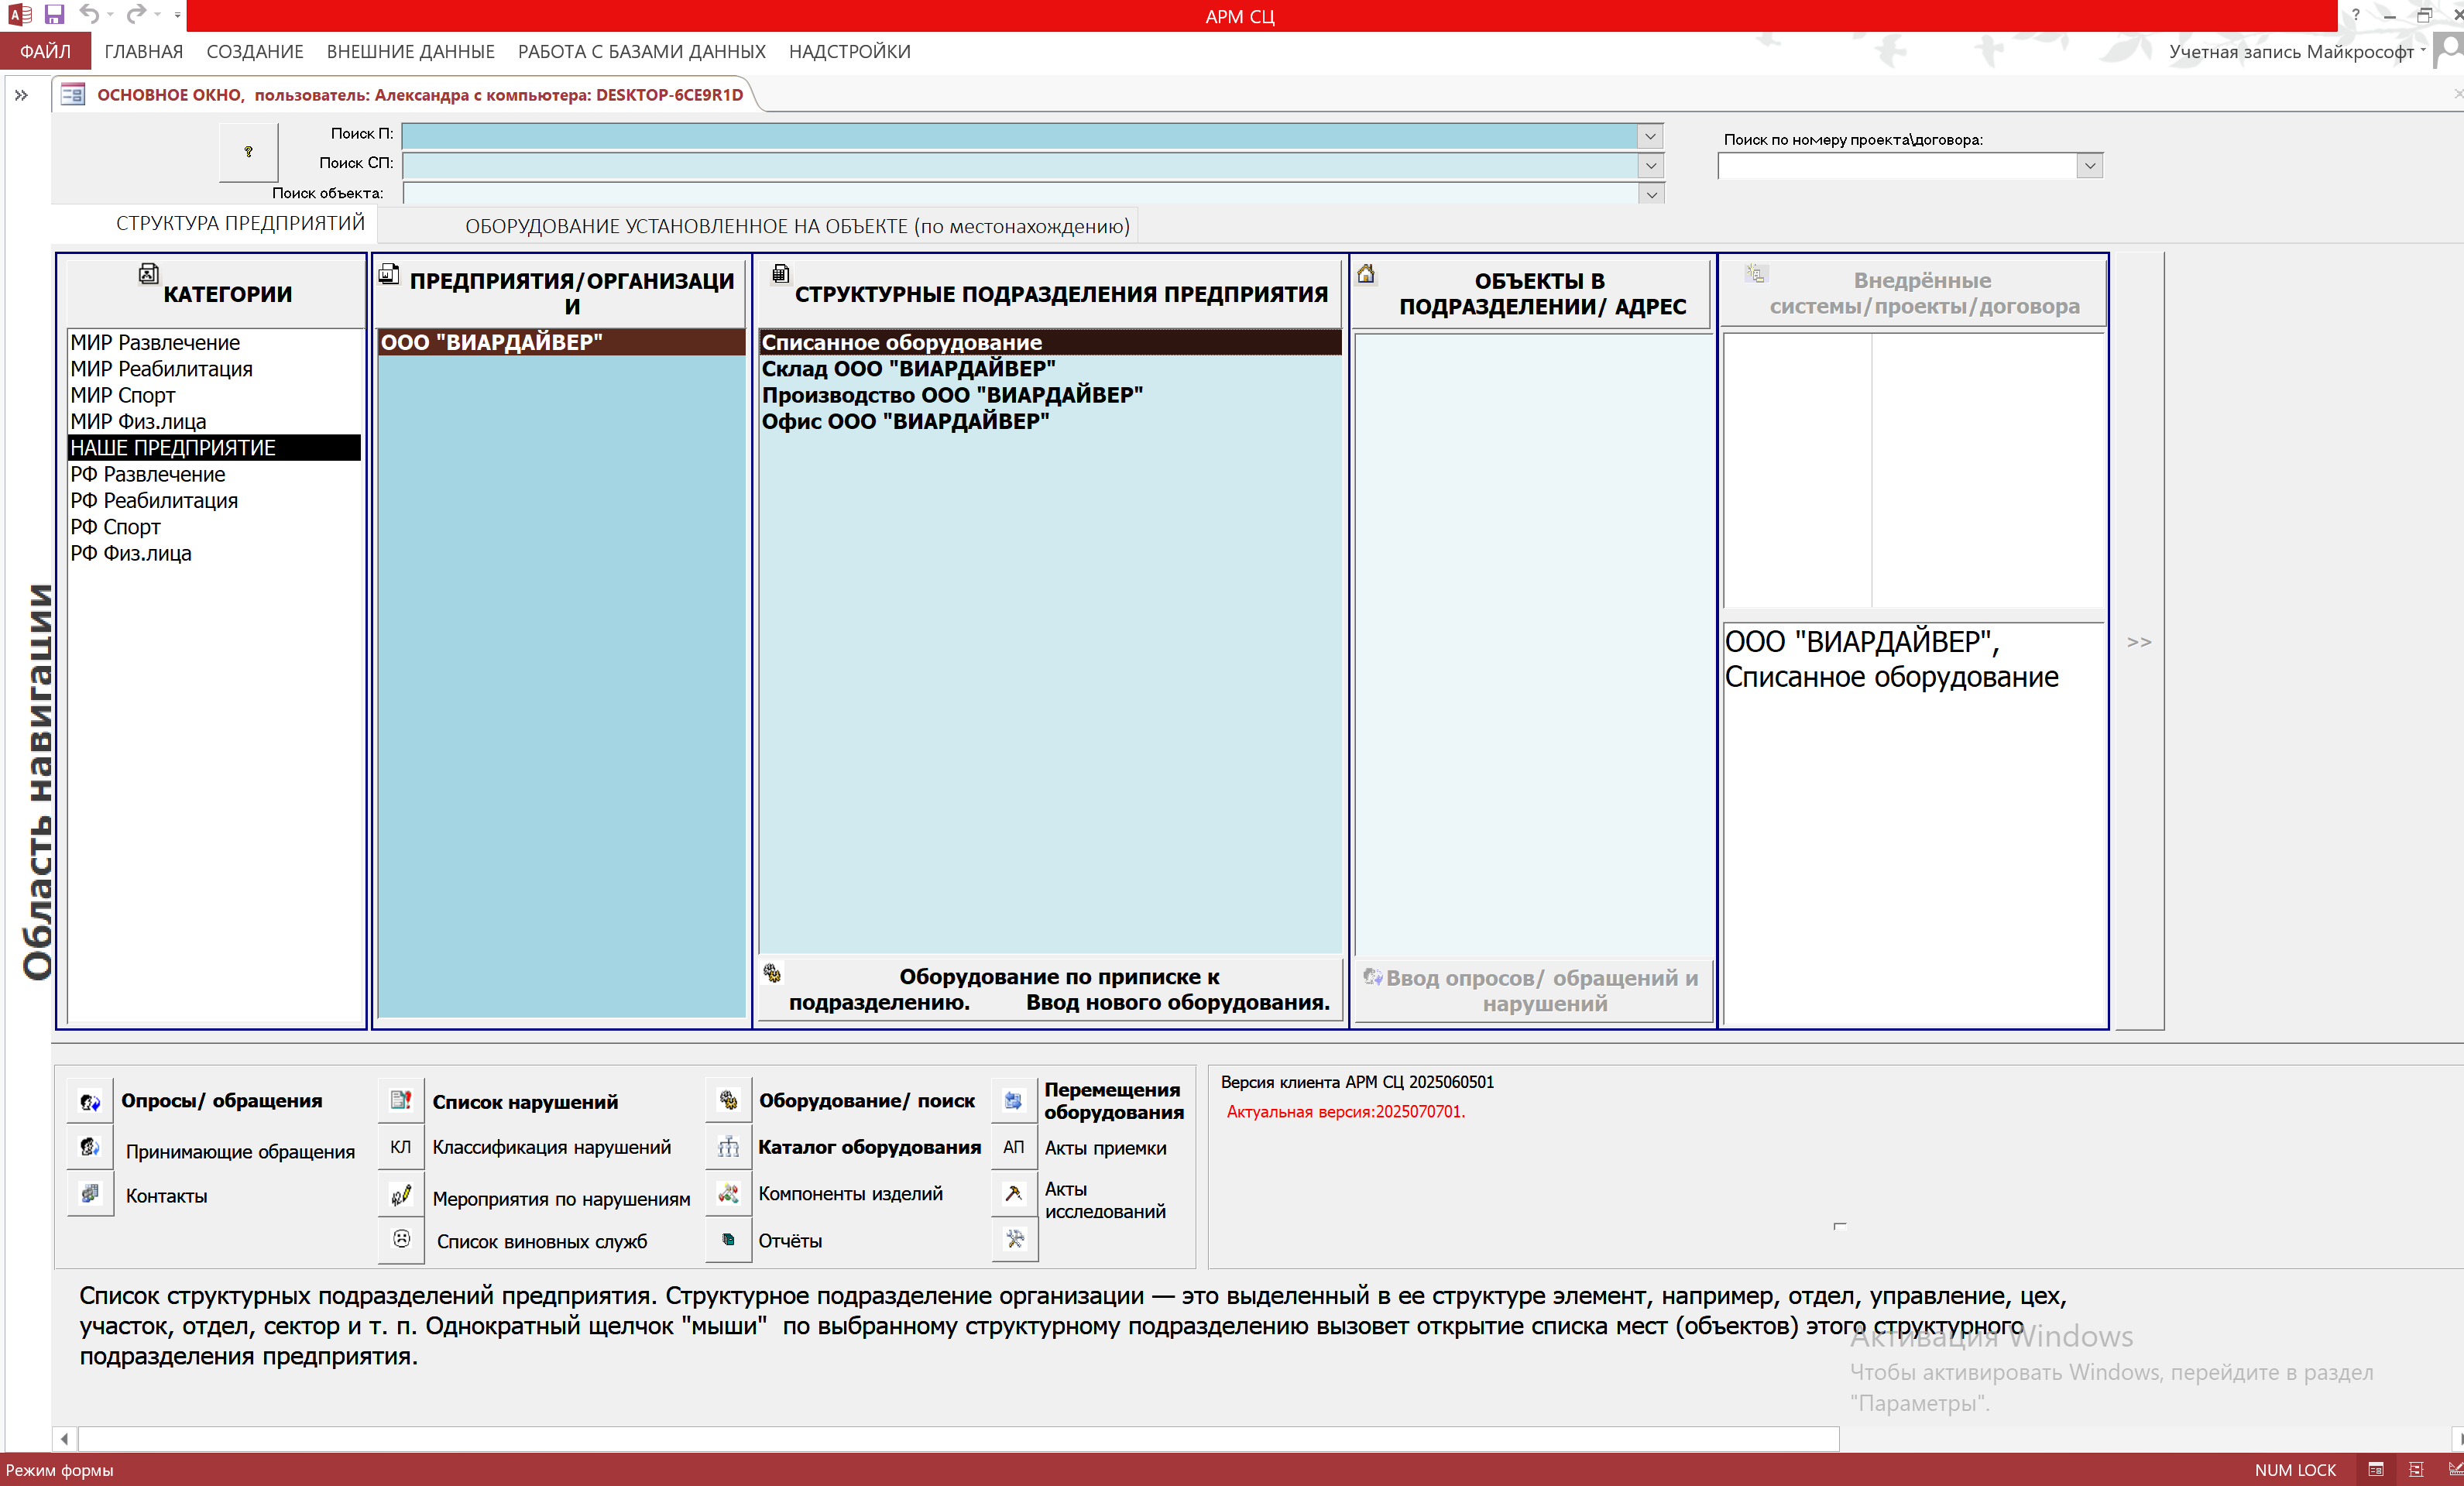Expand the navigation pane chevron
The height and width of the screenshot is (1486, 2464).
(x=21, y=96)
